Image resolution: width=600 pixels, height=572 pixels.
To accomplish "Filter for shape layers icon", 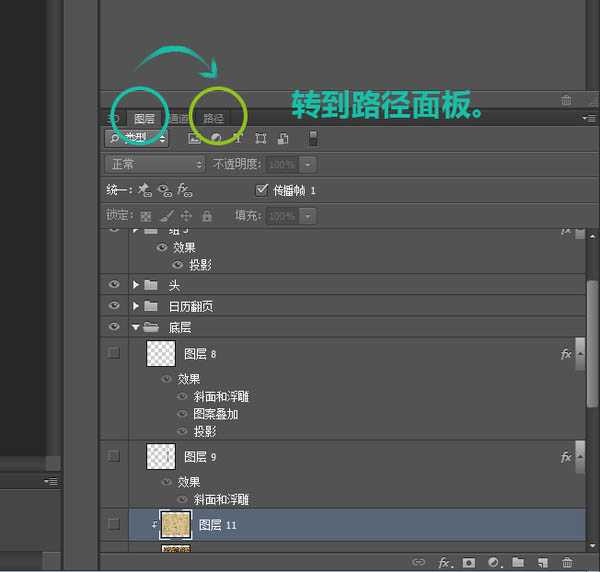I will (261, 138).
